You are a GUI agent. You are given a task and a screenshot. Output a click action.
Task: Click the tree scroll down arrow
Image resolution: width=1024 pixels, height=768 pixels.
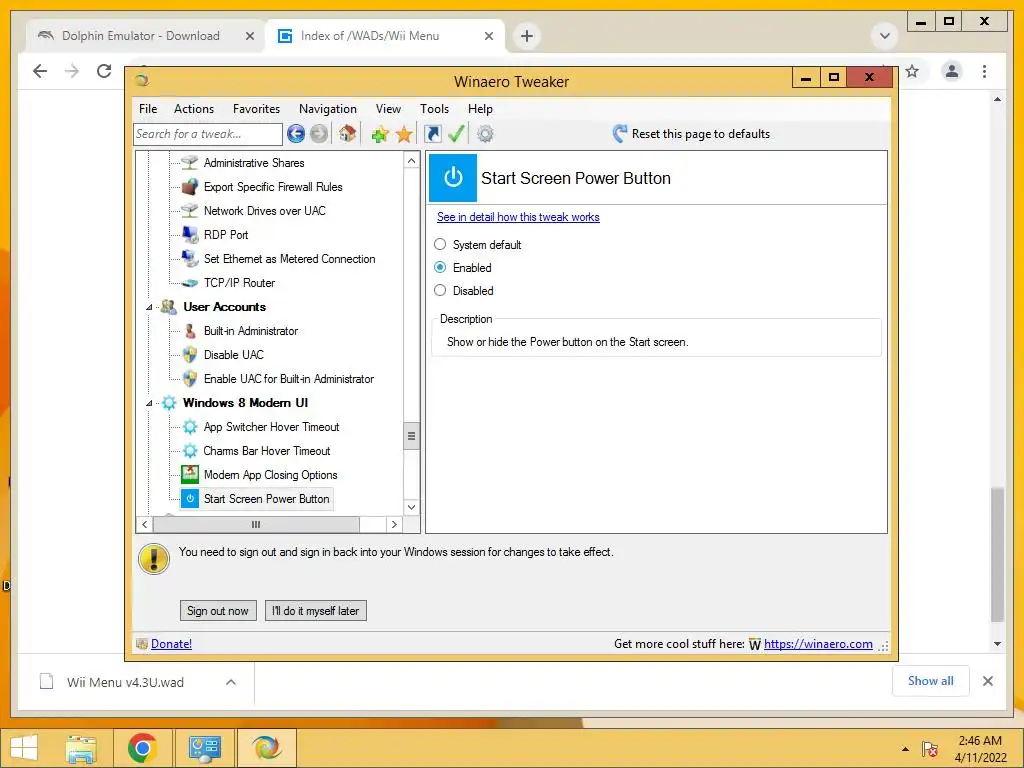(x=411, y=507)
